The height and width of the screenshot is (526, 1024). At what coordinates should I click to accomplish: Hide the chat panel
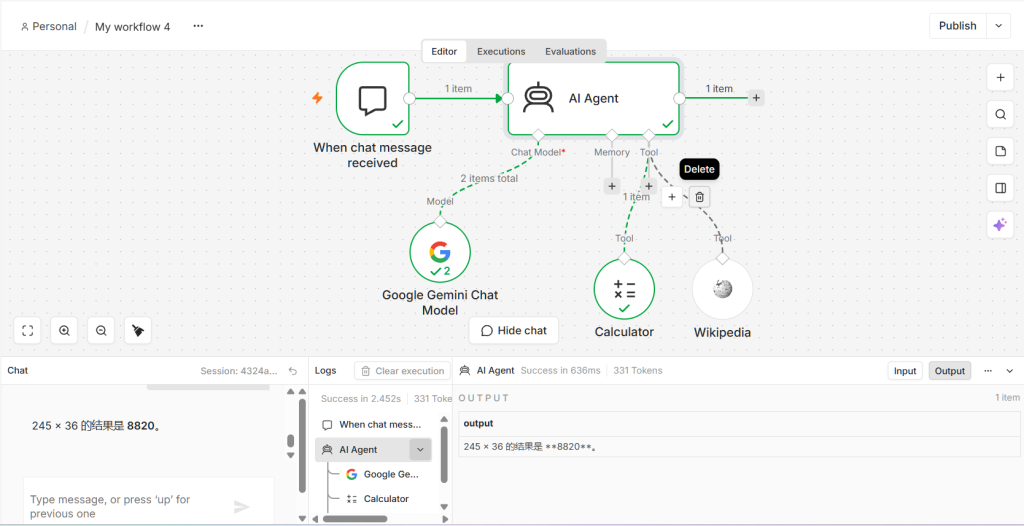pyautogui.click(x=514, y=331)
